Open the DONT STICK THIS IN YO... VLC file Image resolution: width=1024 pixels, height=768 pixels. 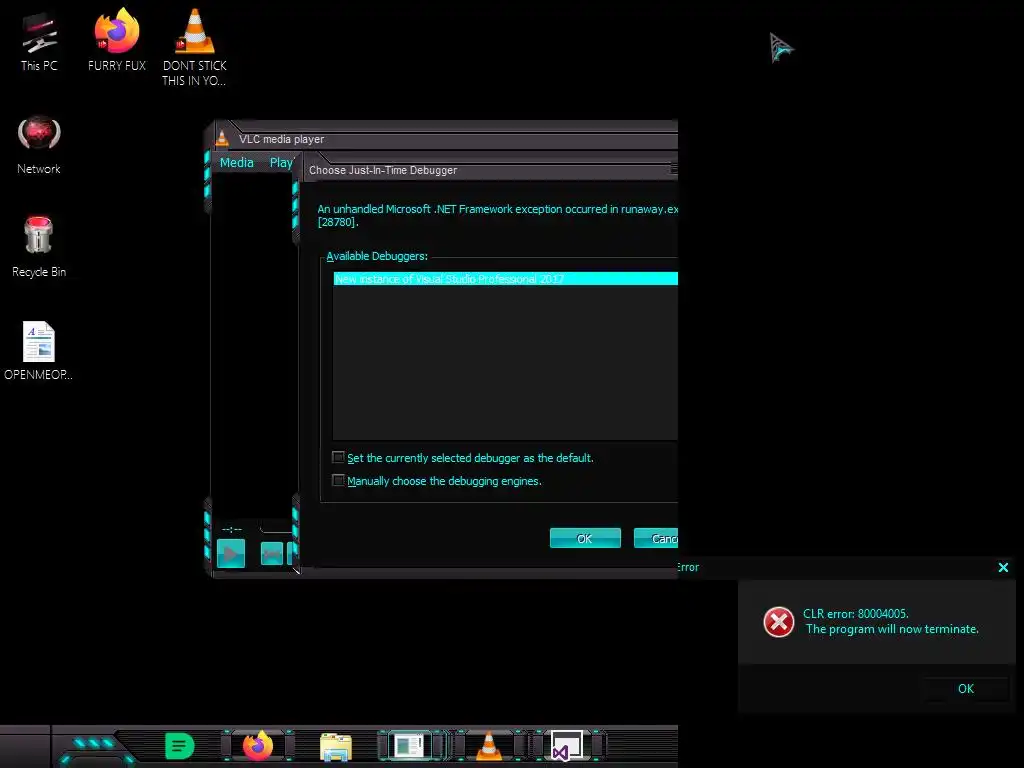(x=195, y=48)
